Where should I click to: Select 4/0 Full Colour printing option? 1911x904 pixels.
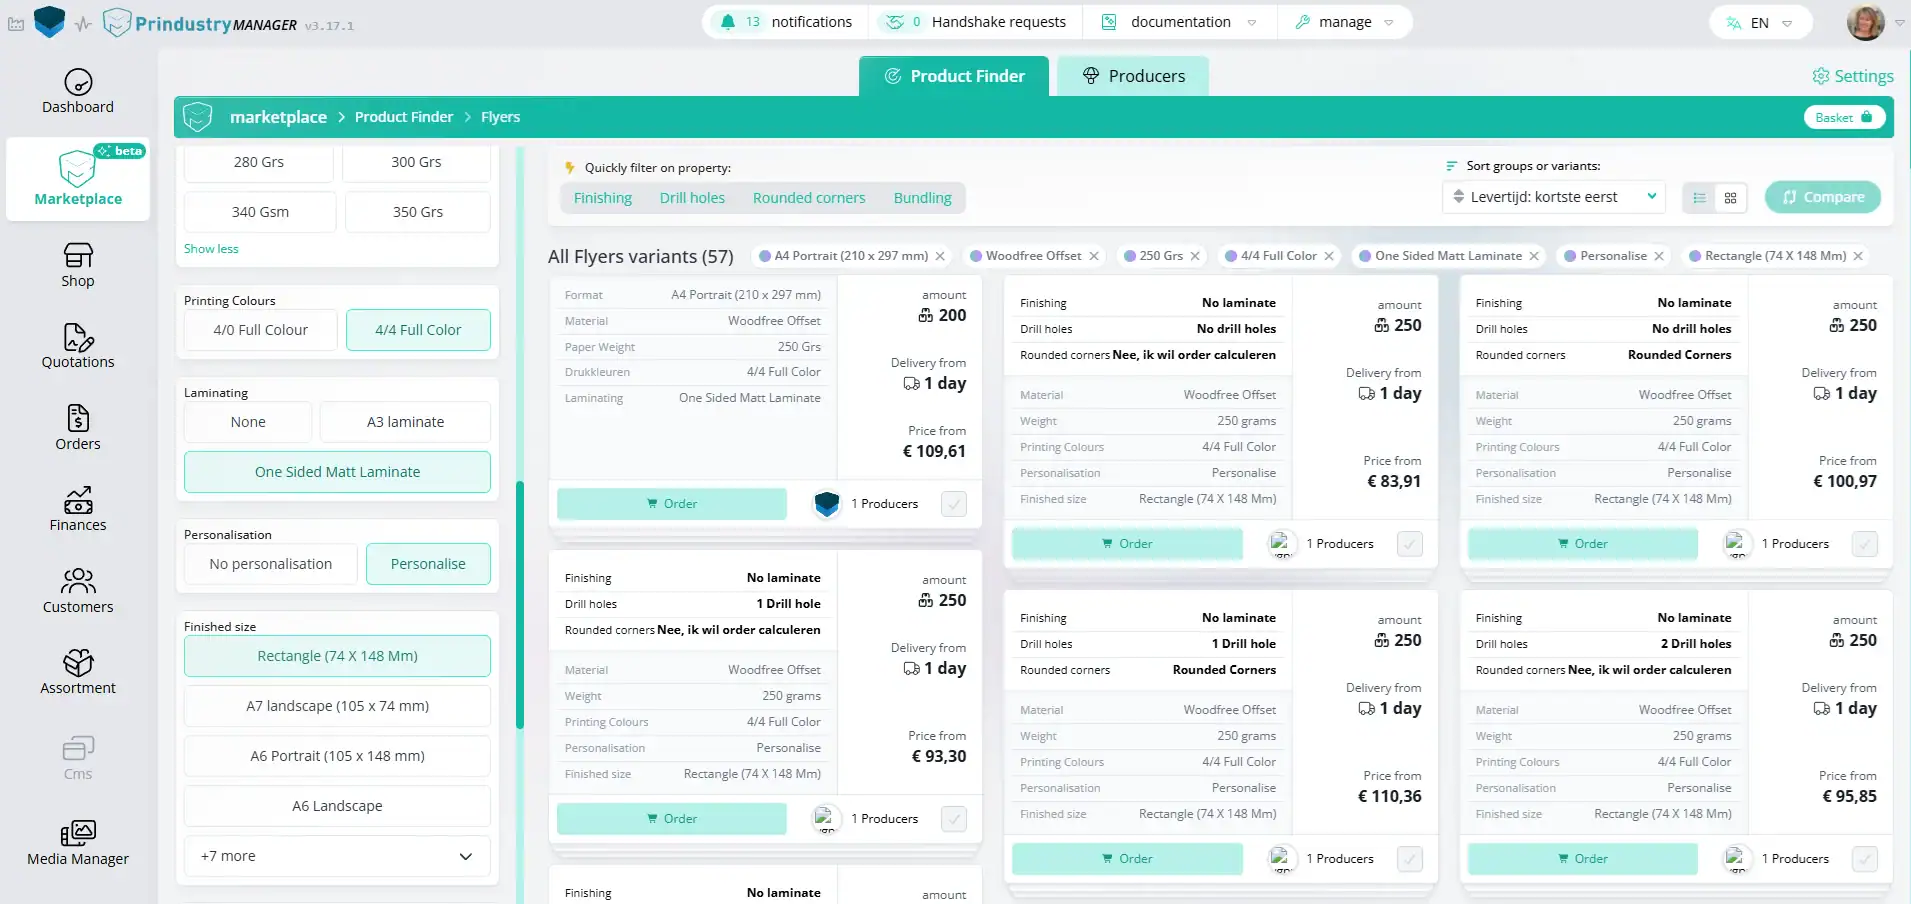261,330
